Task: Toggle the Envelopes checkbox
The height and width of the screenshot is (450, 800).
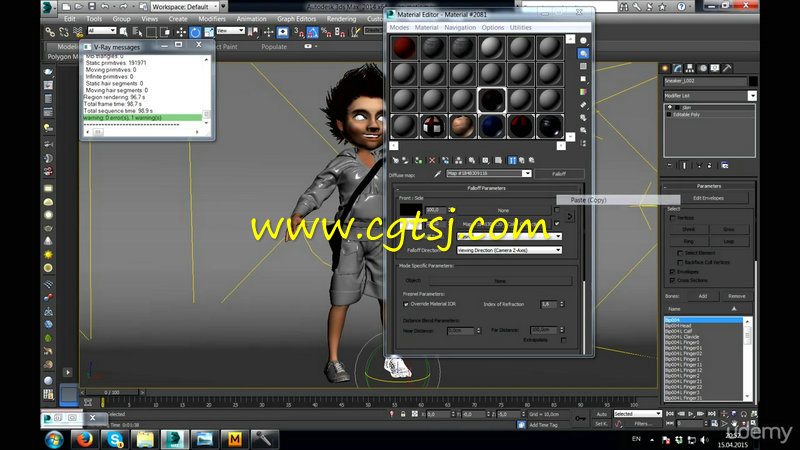Action: tap(672, 271)
